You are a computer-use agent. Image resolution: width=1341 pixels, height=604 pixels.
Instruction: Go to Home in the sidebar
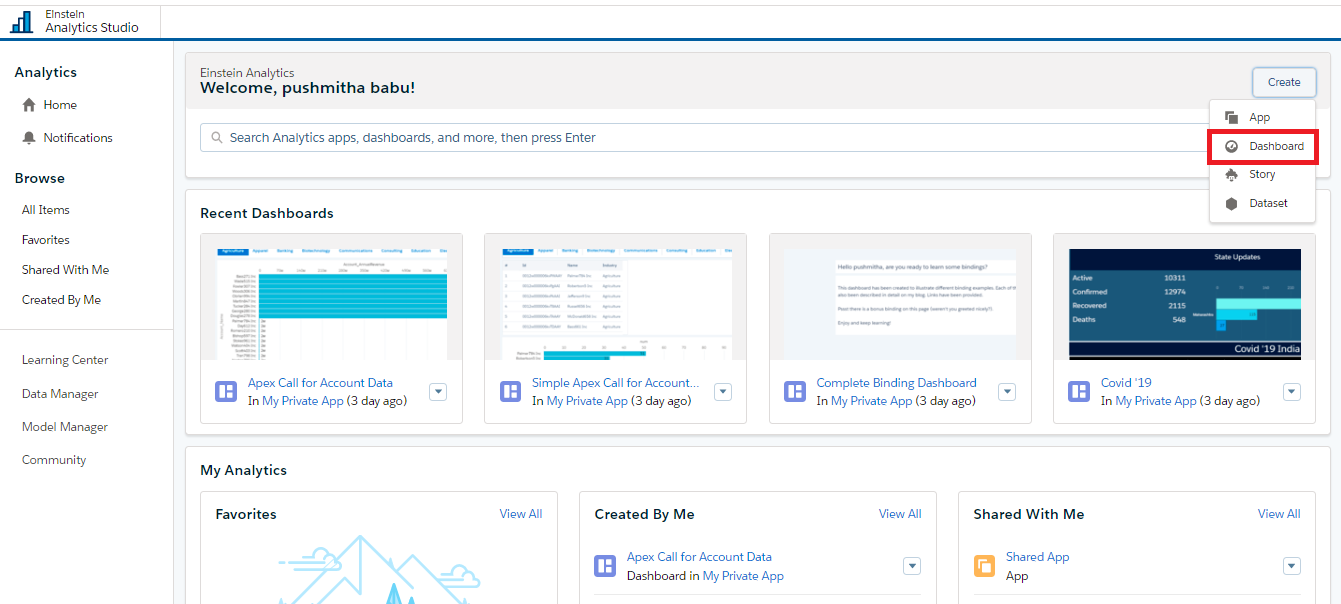[x=60, y=105]
